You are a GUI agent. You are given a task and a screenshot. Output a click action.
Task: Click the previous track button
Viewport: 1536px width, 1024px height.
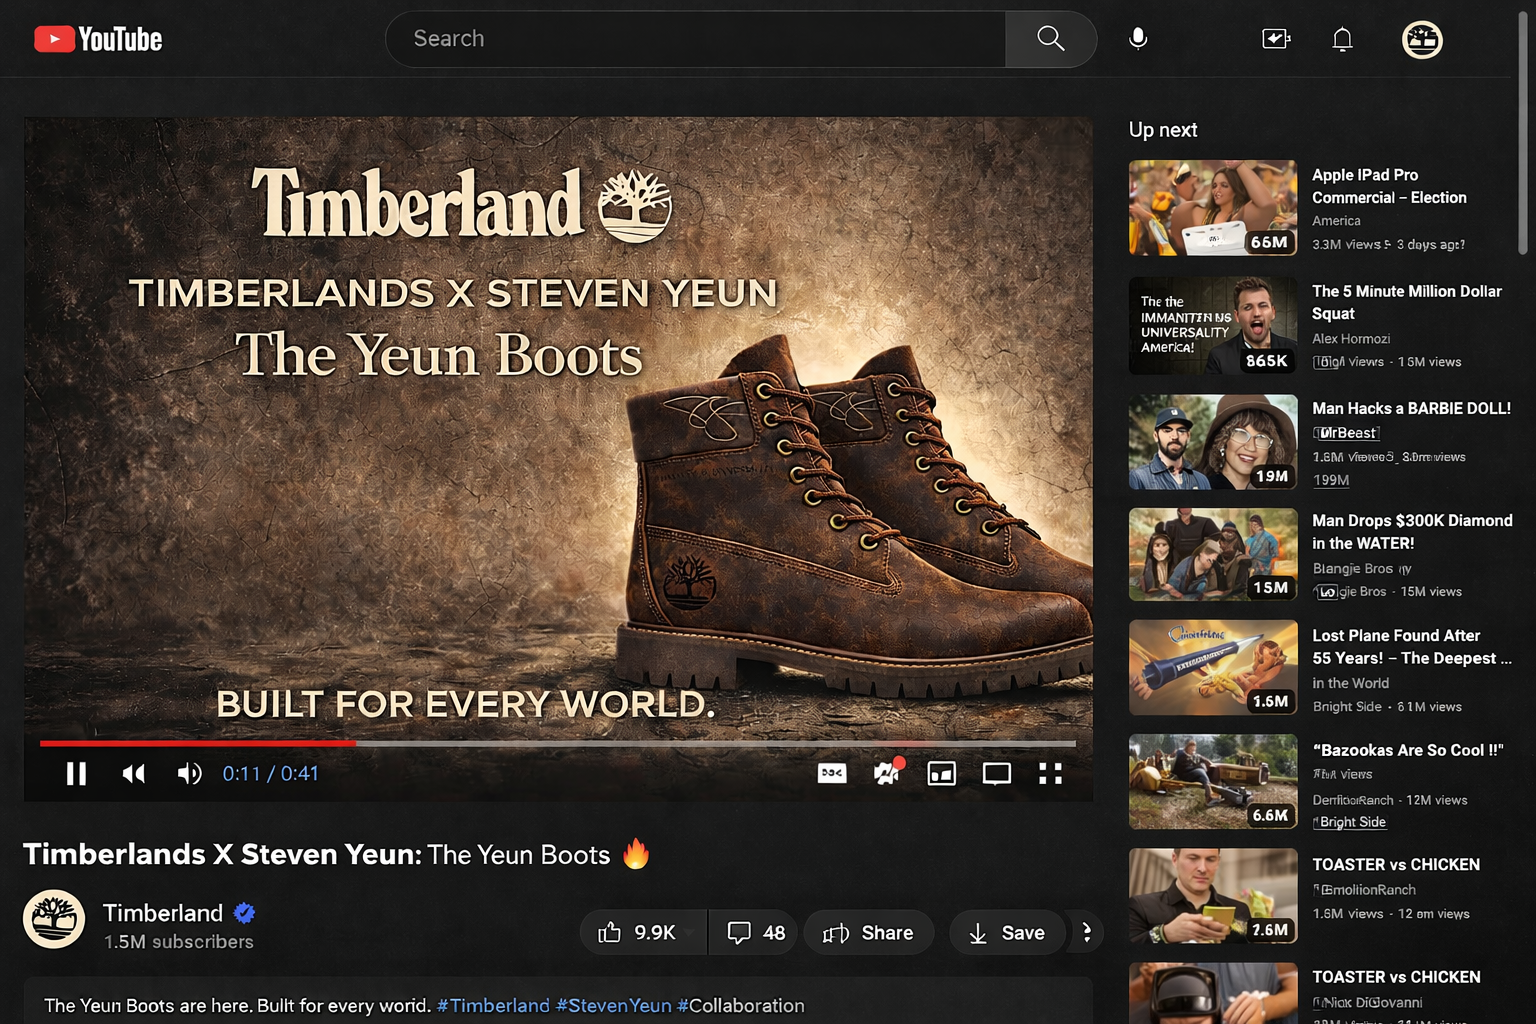[133, 773]
